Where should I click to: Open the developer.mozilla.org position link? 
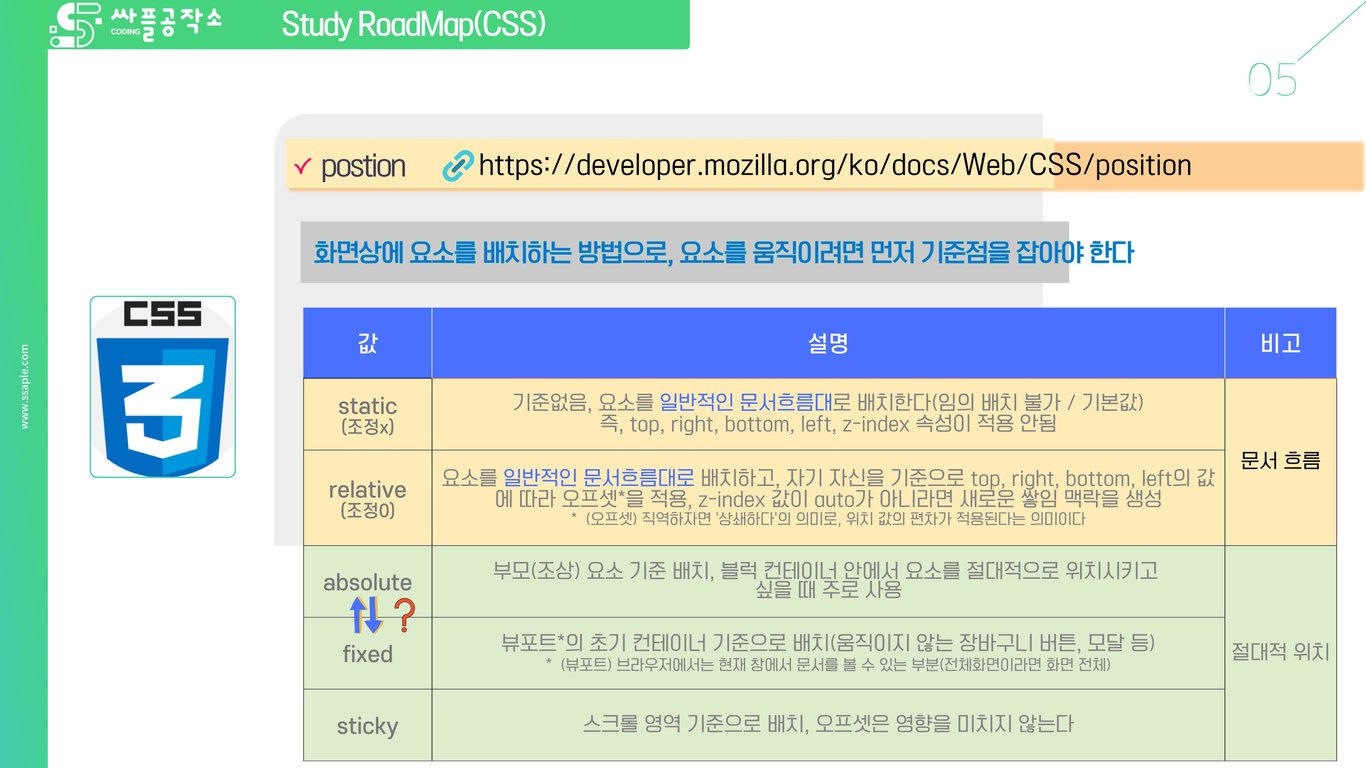pos(830,165)
